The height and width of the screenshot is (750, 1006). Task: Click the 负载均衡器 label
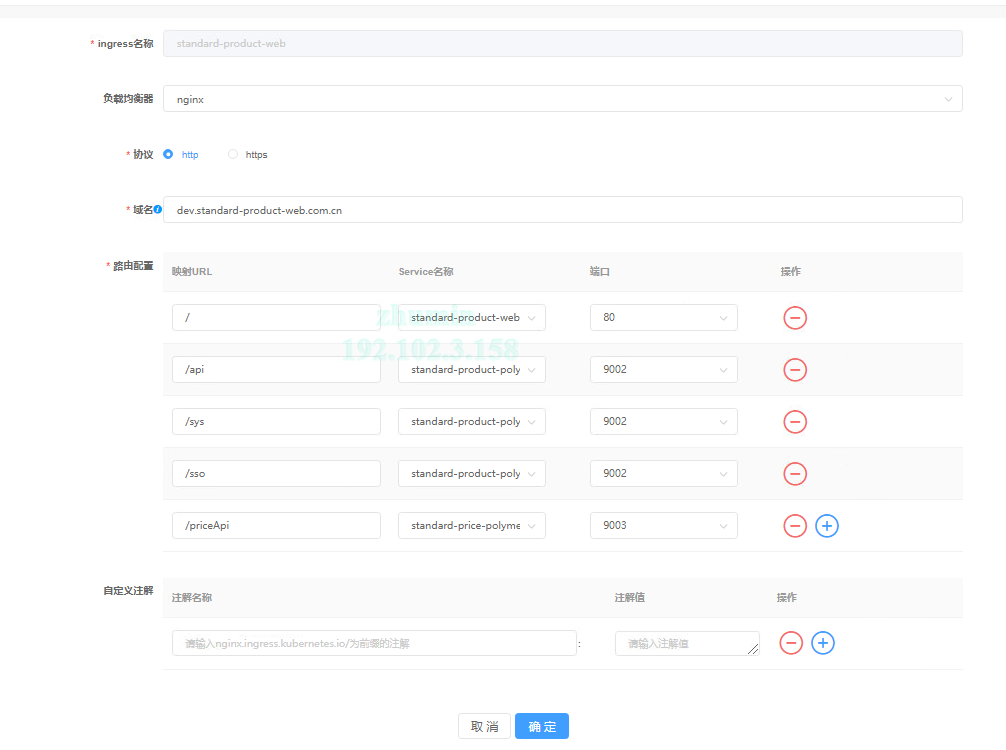(x=128, y=98)
